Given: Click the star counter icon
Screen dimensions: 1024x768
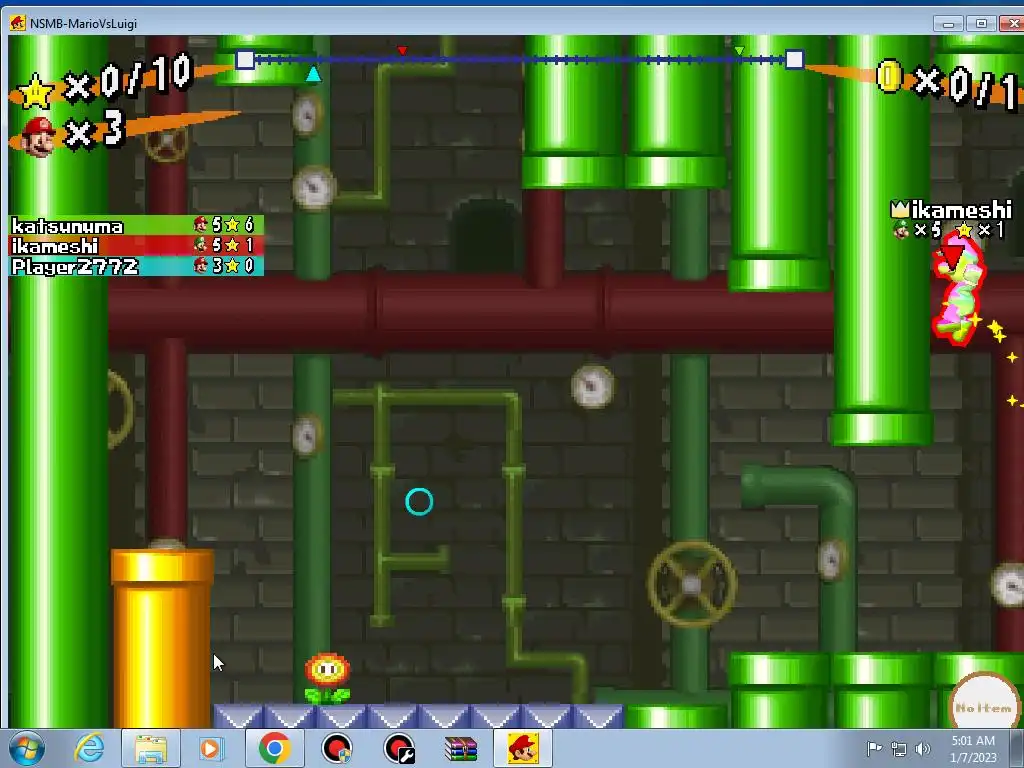Looking at the screenshot, I should click(x=35, y=90).
